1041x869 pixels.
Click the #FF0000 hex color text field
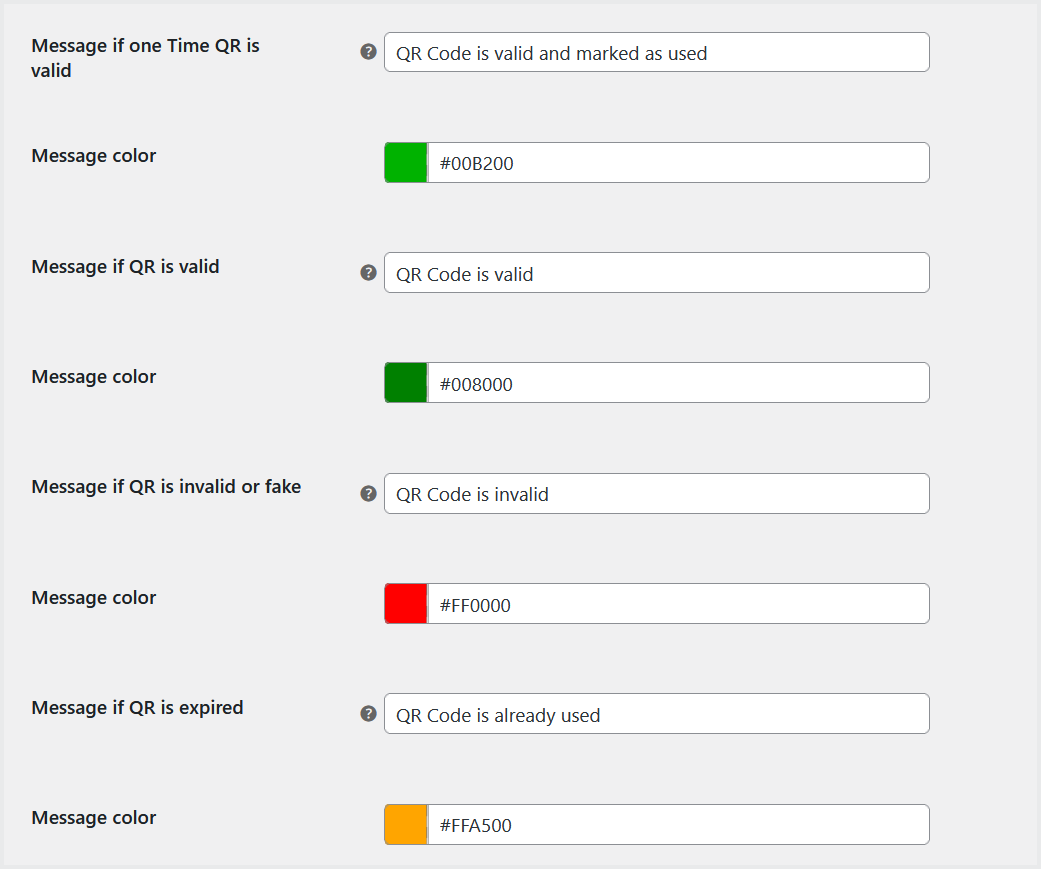pos(678,604)
